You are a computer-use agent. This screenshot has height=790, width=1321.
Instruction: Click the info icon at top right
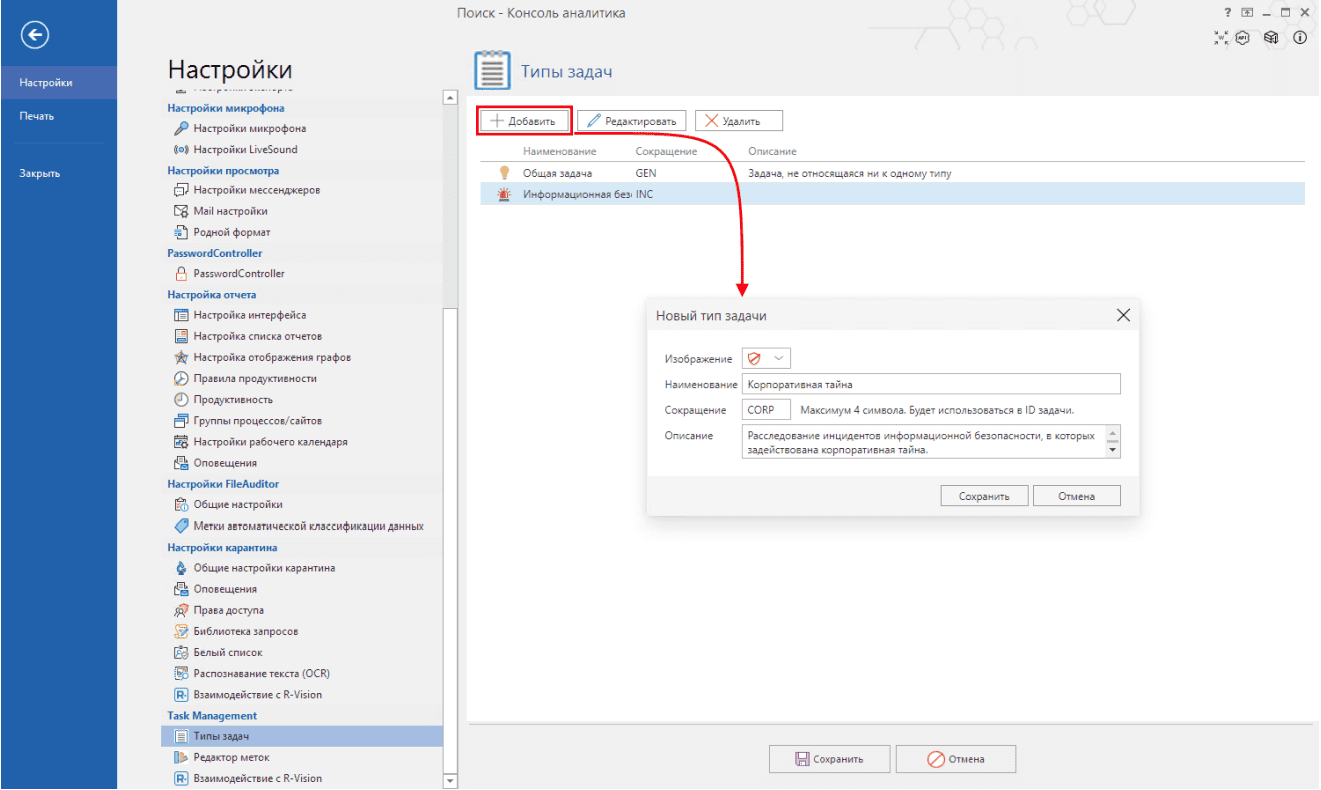1300,38
